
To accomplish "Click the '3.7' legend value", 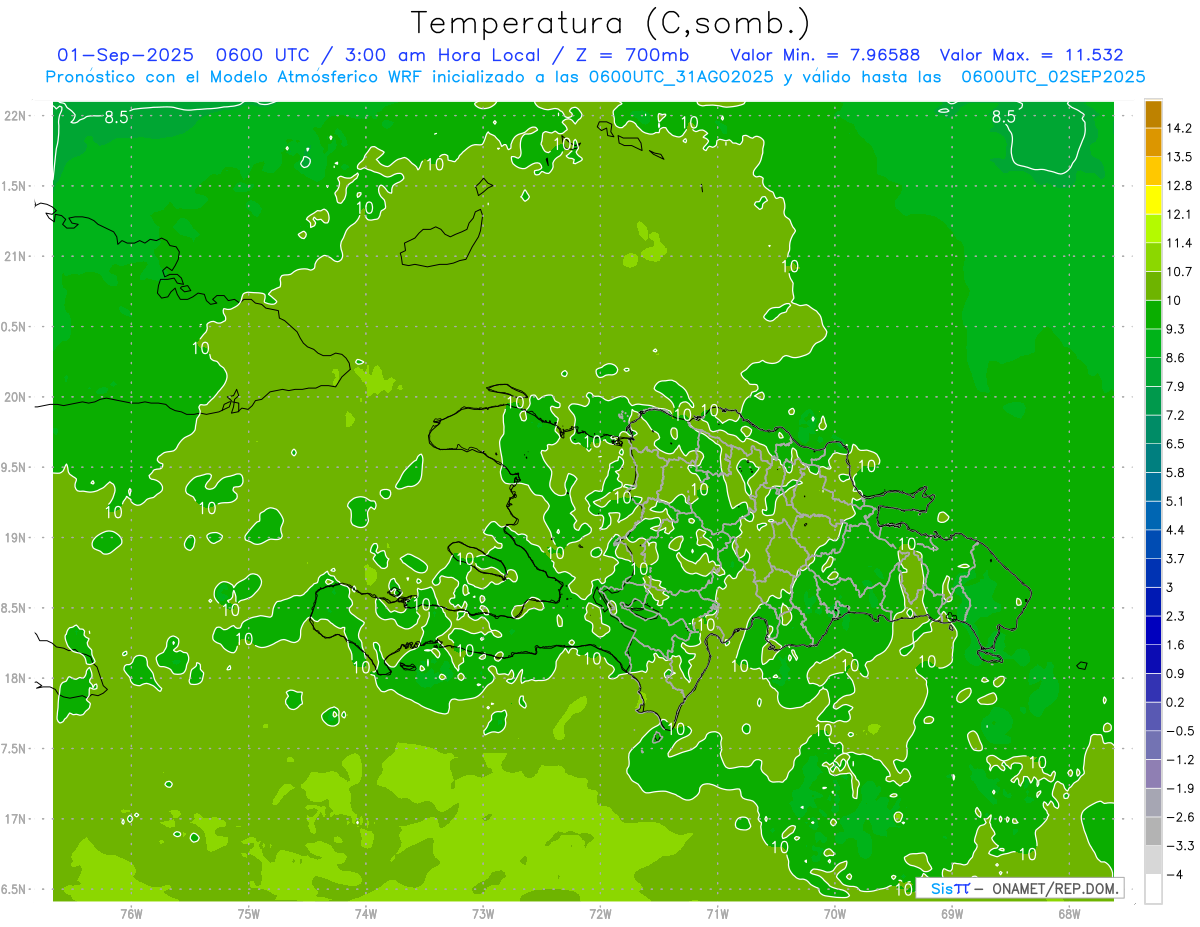I will [x=1176, y=559].
